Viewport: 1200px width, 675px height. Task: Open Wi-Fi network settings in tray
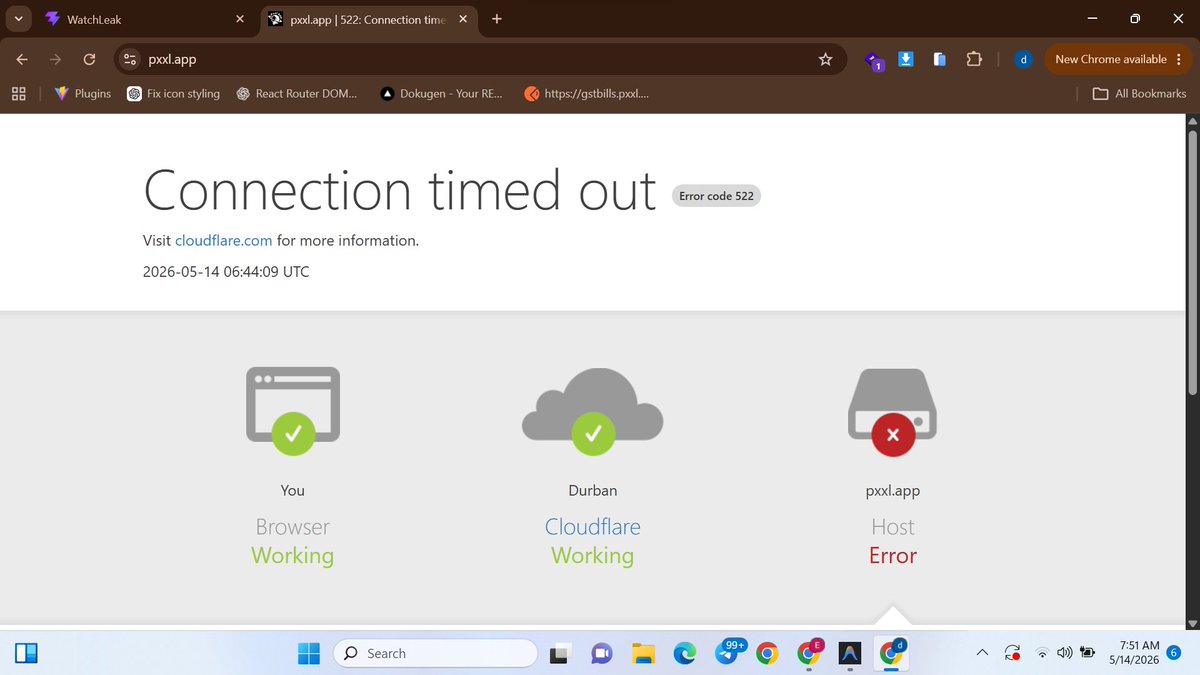tap(1043, 653)
